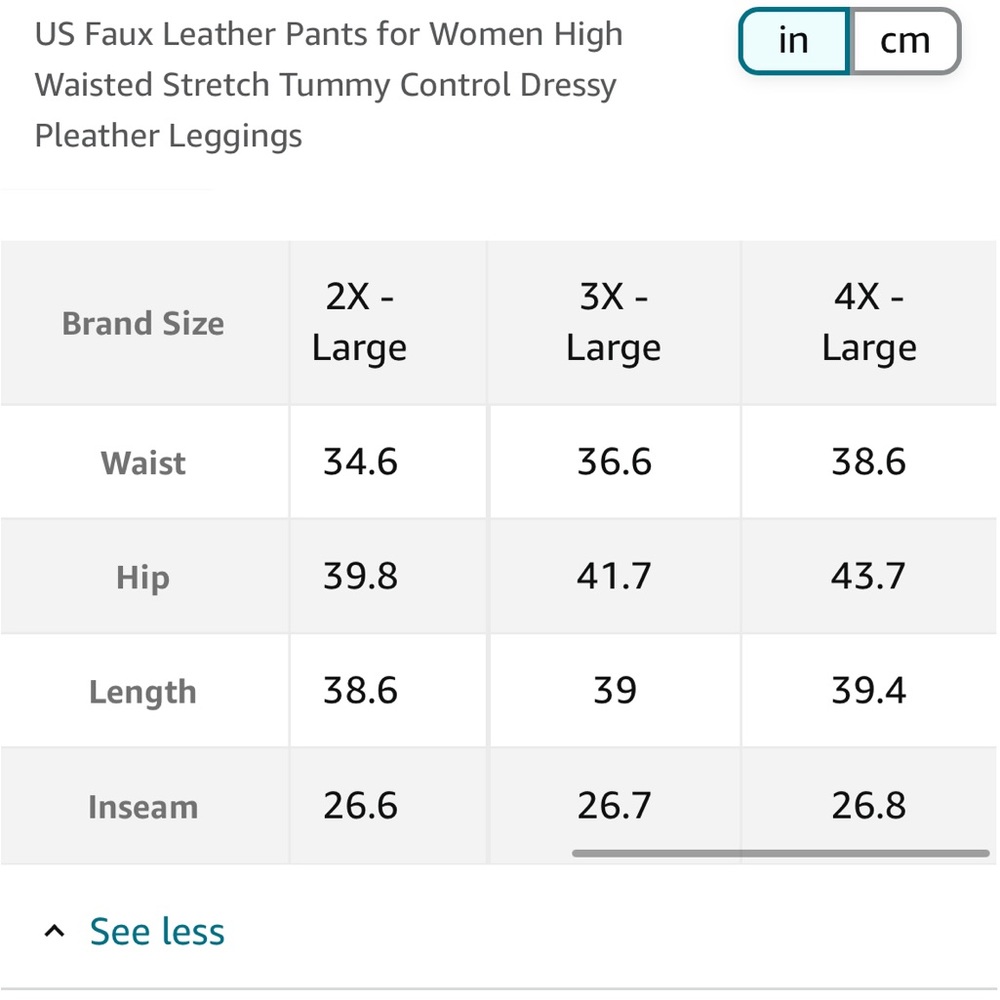The image size is (1000, 1000).
Task: Click the 39.4 length measurement cell
Action: tap(868, 690)
